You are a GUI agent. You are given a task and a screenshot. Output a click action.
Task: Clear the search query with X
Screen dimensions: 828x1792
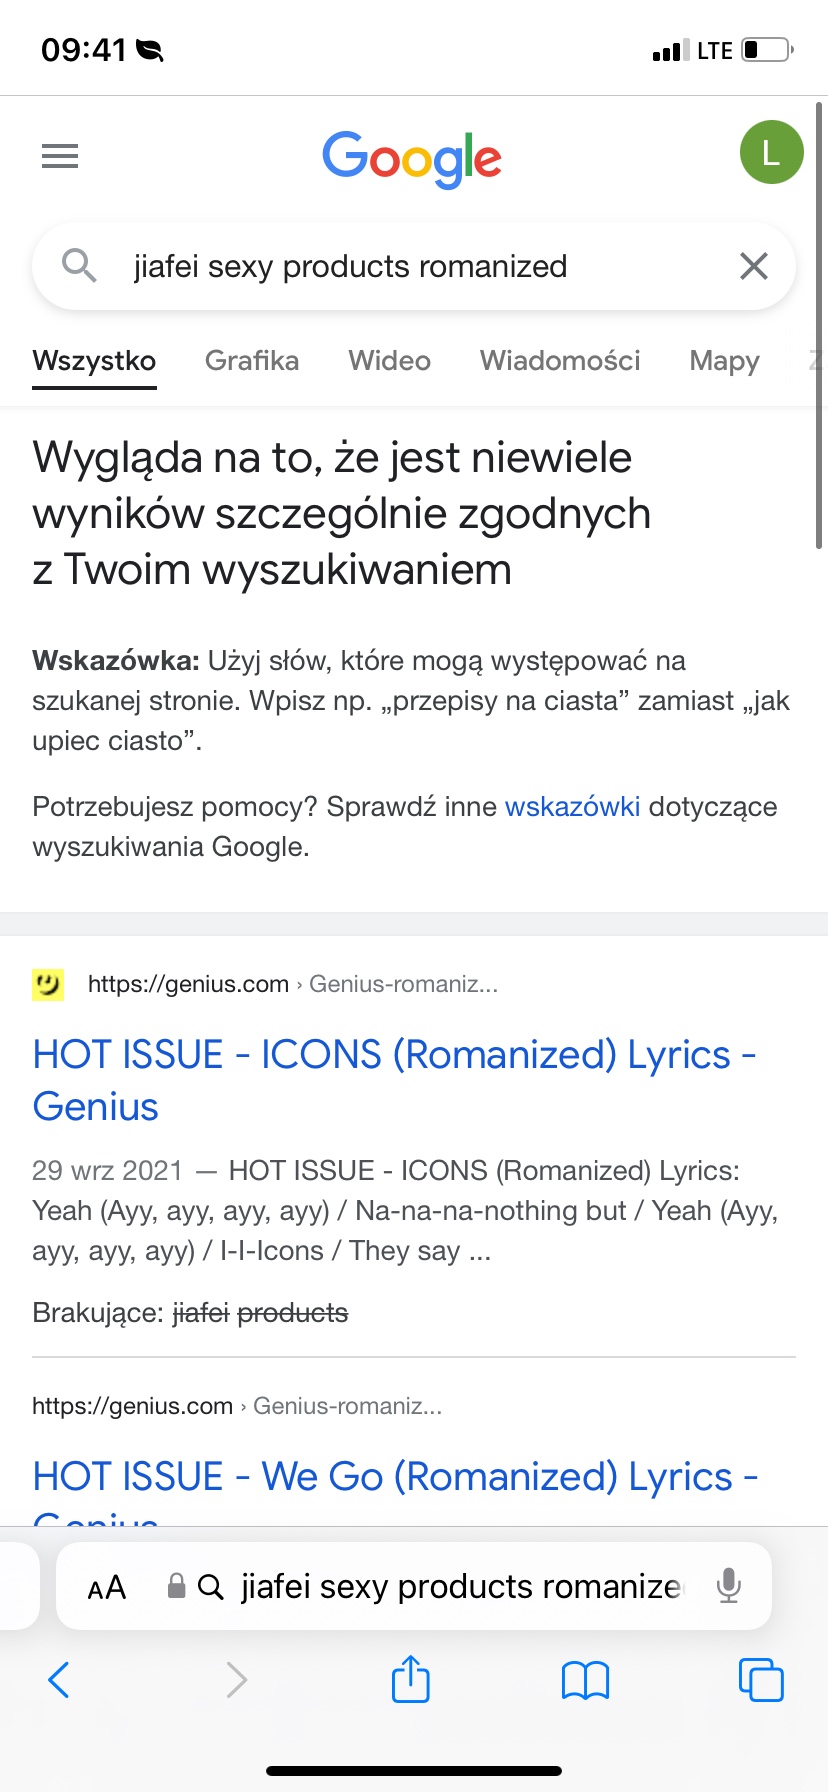753,266
